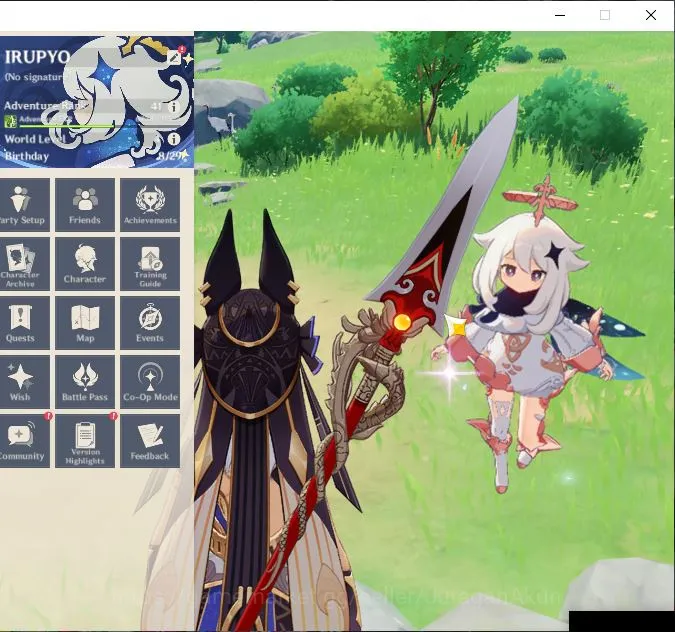Open the Battle Pass
This screenshot has width=675, height=632.
click(x=85, y=382)
